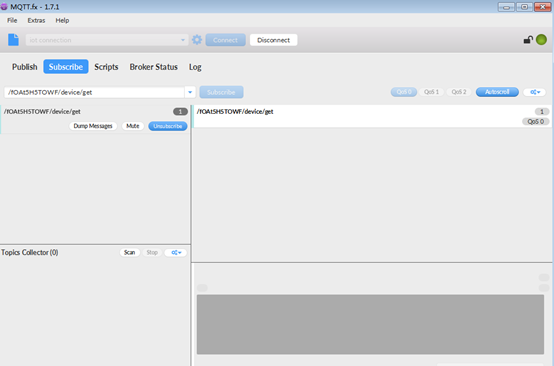
Task: Click the unlocked padlock icon
Action: coord(528,40)
